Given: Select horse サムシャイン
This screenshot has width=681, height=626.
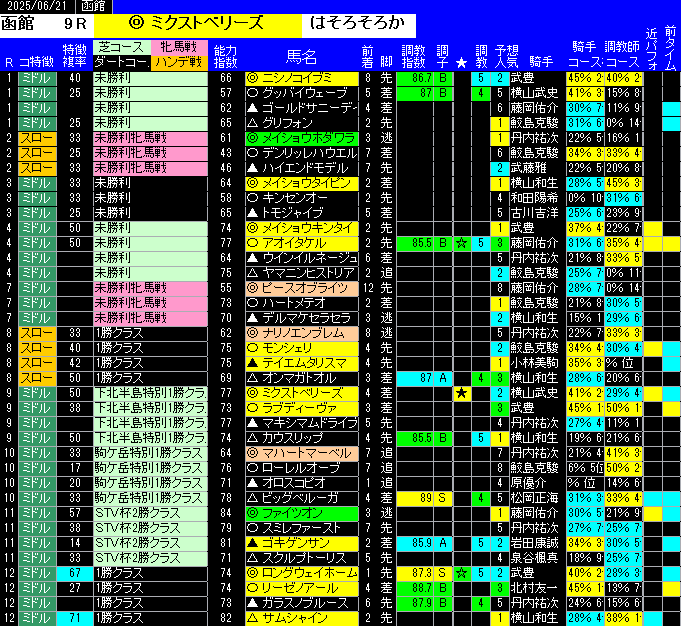Looking at the screenshot, I should coord(302,618).
